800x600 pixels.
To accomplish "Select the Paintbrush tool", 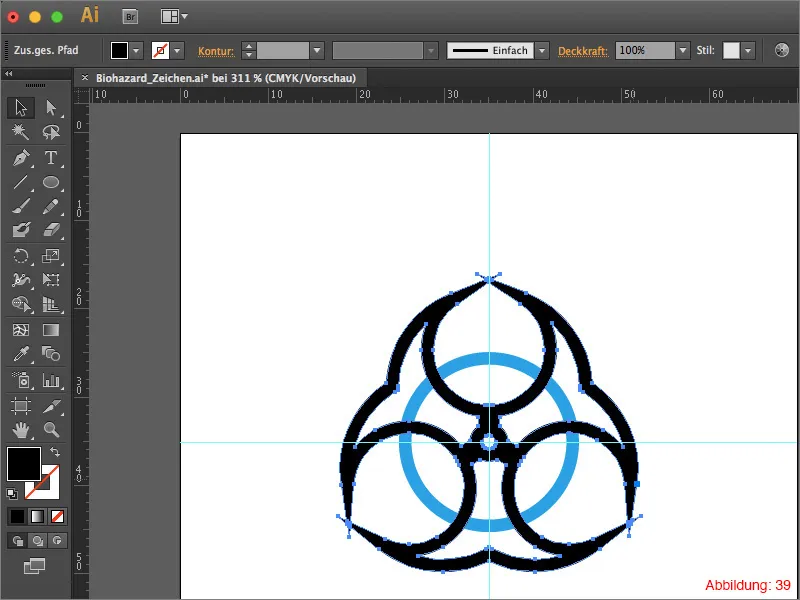I will point(20,207).
